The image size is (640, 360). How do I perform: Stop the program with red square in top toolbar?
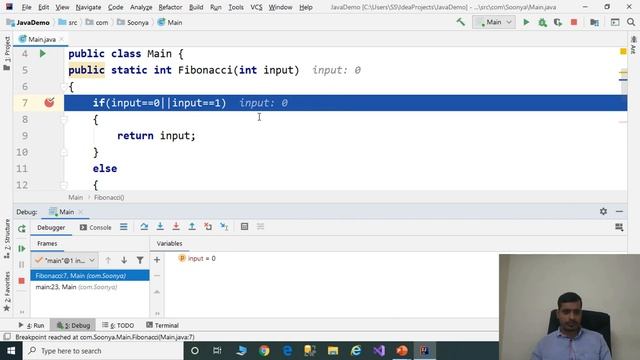574,22
